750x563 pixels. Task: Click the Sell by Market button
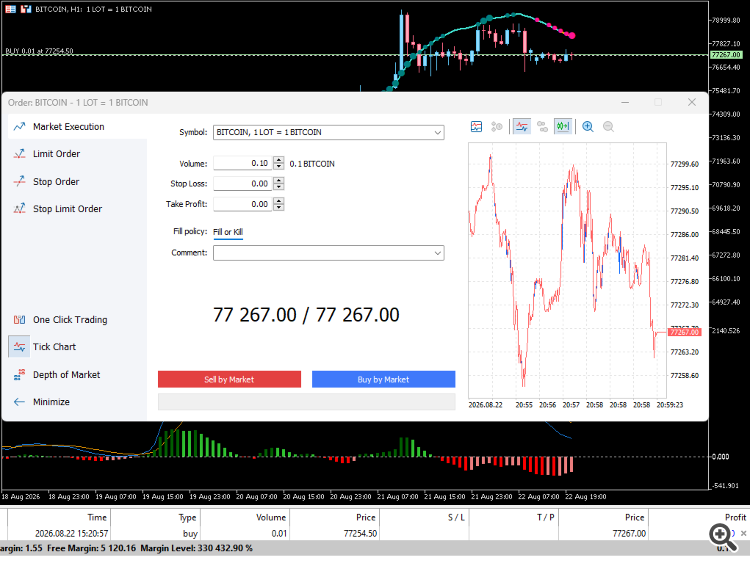230,379
